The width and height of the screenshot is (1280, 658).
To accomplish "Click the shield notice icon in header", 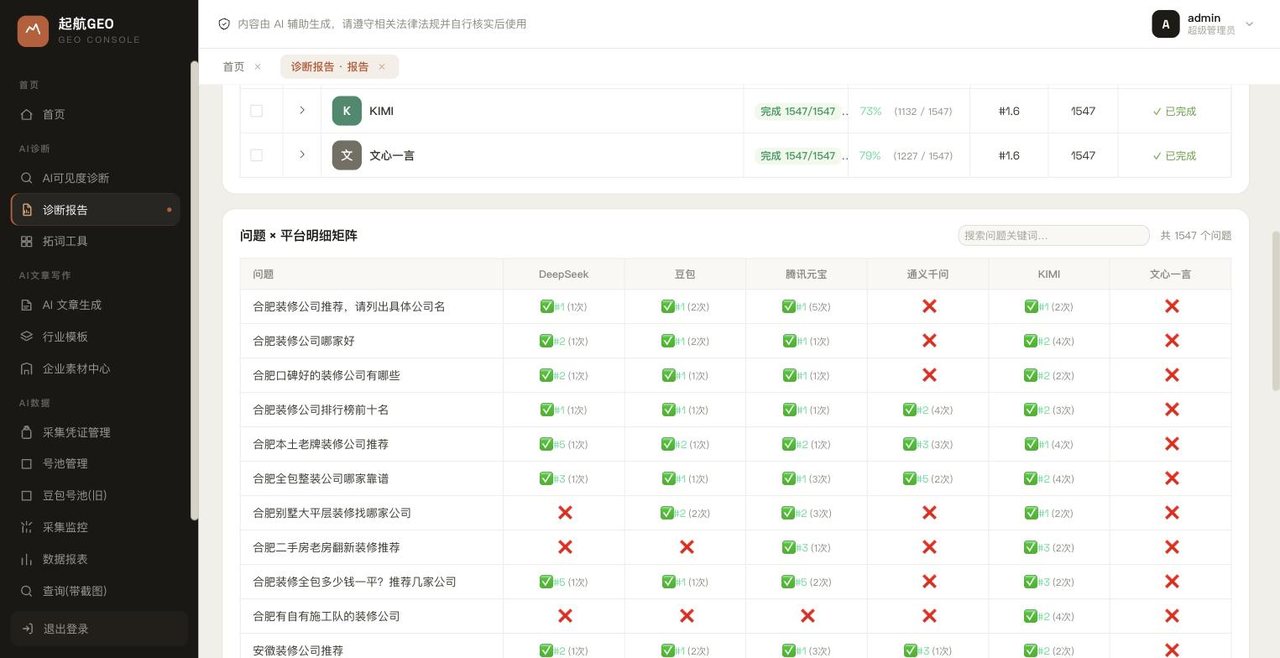I will [224, 24].
